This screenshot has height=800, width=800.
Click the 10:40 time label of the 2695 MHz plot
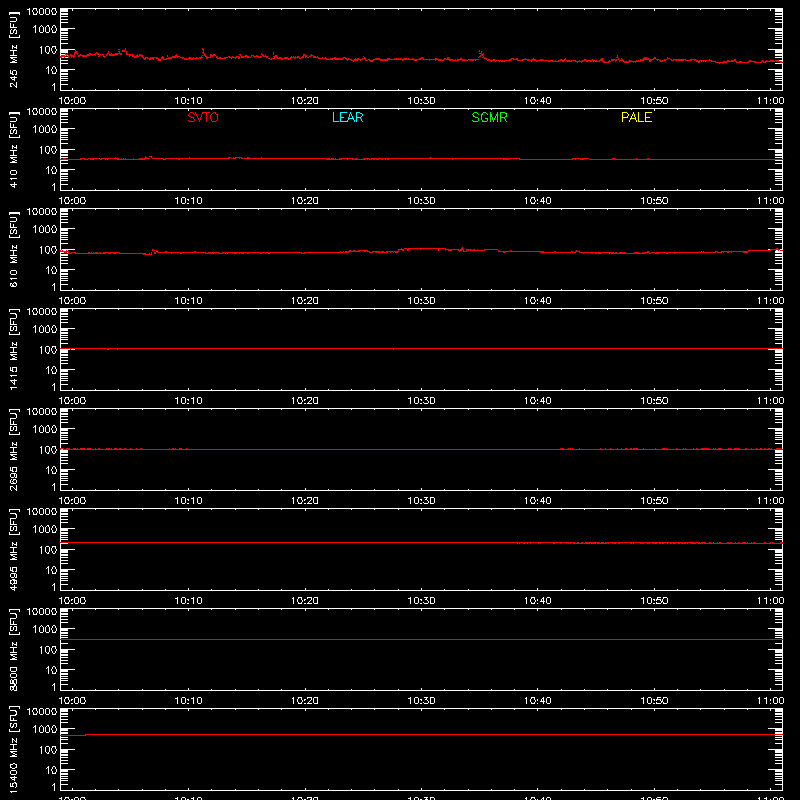pyautogui.click(x=537, y=501)
